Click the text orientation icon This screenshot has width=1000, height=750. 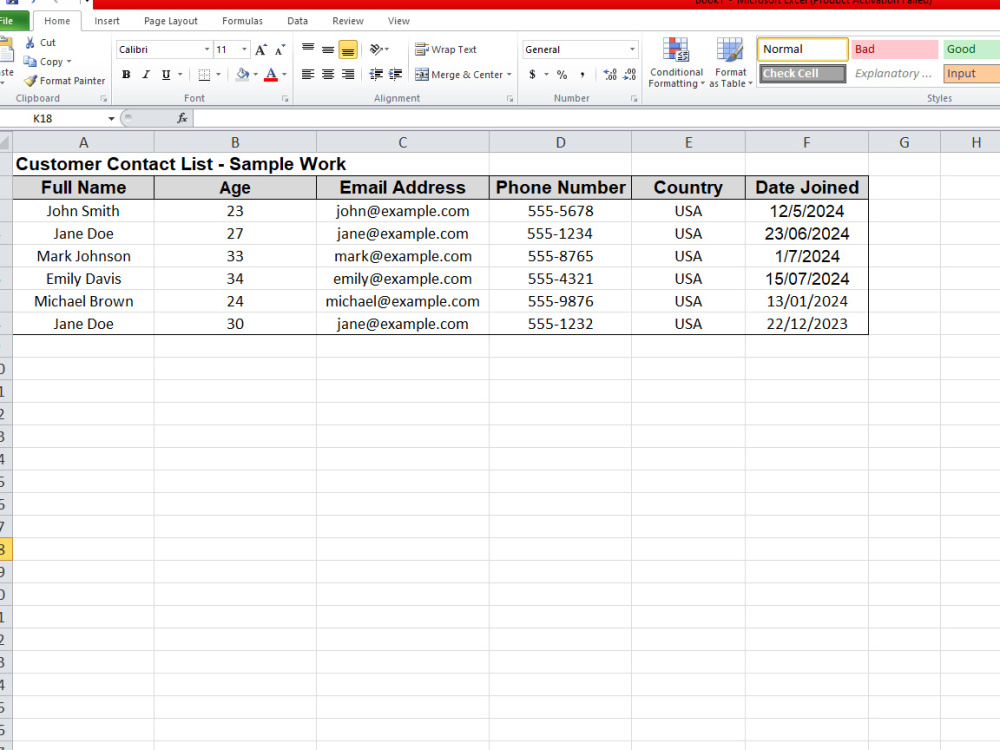[376, 48]
